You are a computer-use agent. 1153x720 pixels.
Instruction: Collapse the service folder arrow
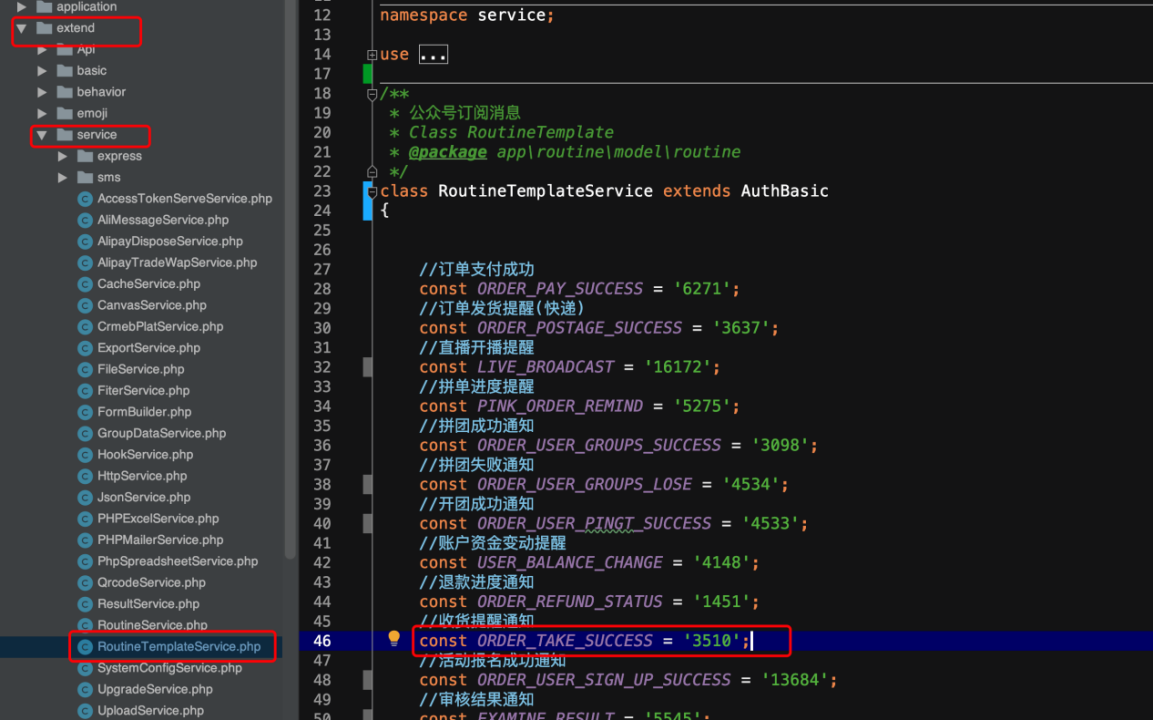point(42,135)
